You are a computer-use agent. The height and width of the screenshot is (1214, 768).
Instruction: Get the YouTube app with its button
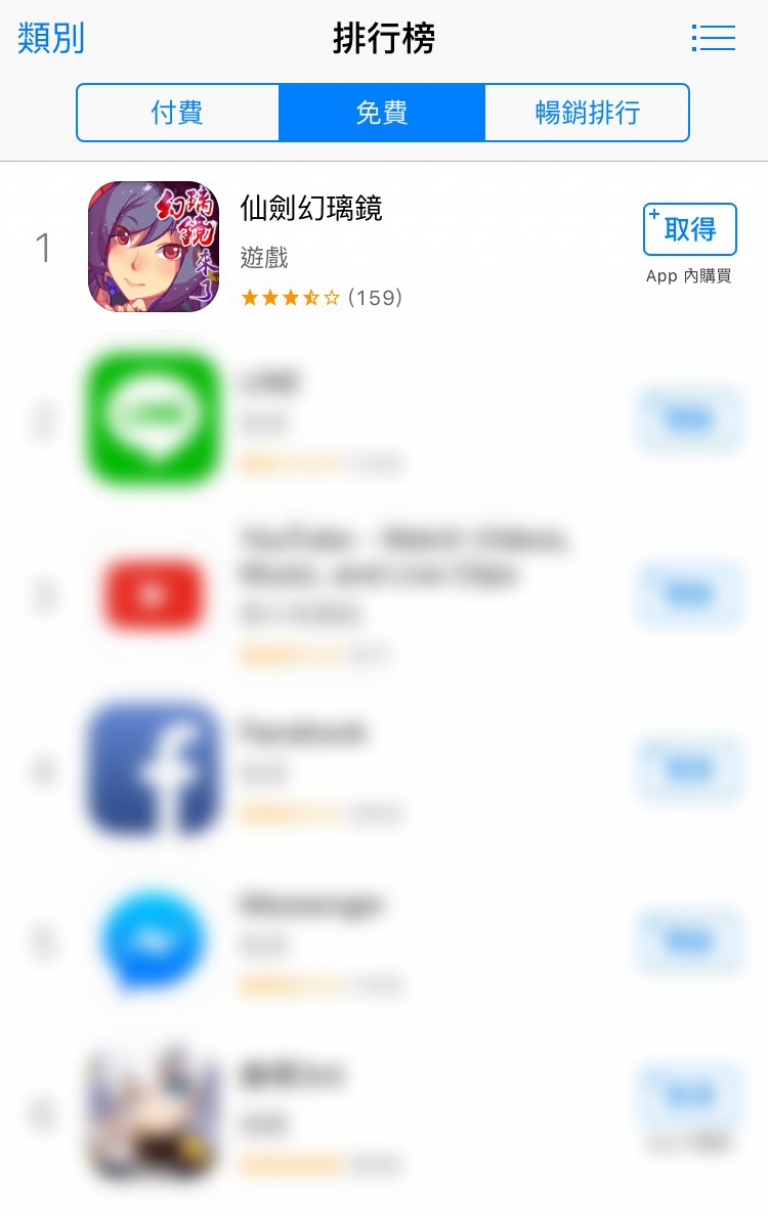click(690, 595)
